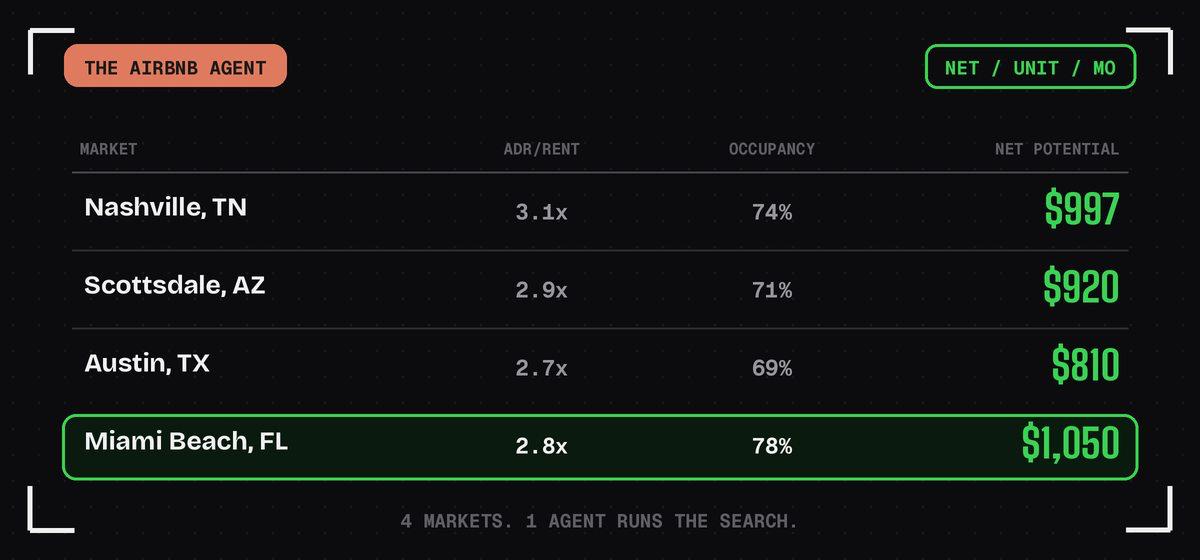Click the 4 MARKETS footer caption

599,521
